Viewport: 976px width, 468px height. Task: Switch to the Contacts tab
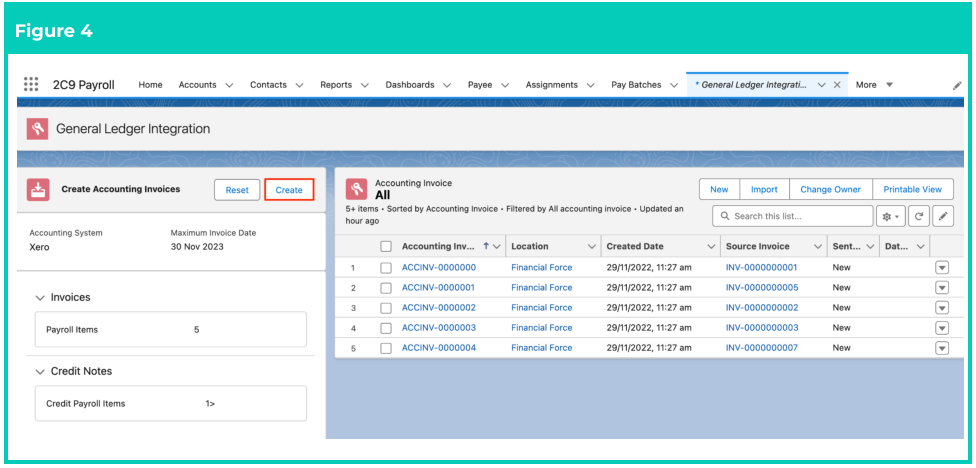point(268,85)
